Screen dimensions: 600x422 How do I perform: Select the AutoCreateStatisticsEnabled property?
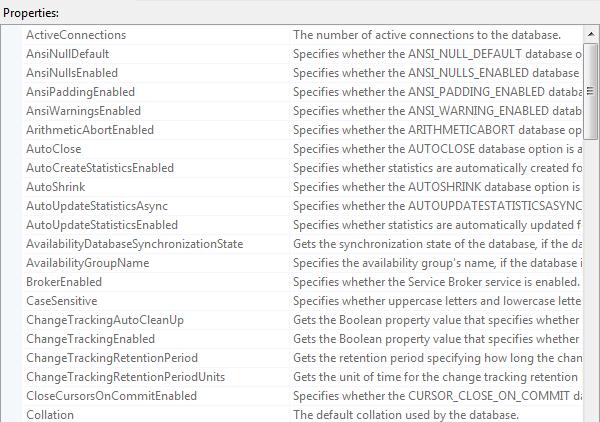point(100,168)
